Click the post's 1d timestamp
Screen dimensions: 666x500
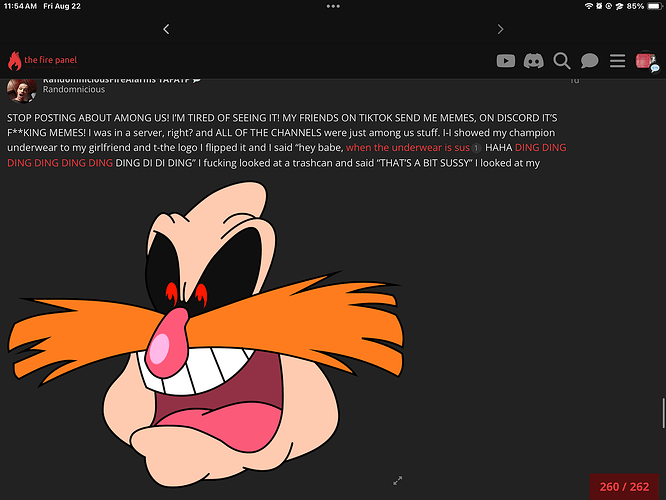[x=573, y=82]
